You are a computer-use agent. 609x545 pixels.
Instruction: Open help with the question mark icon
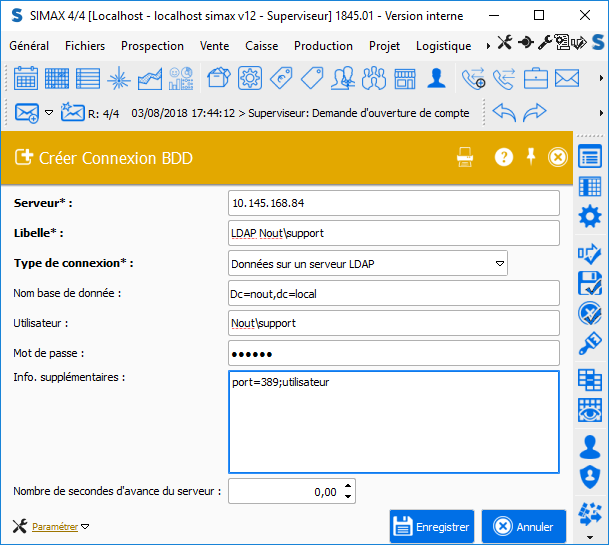[504, 157]
